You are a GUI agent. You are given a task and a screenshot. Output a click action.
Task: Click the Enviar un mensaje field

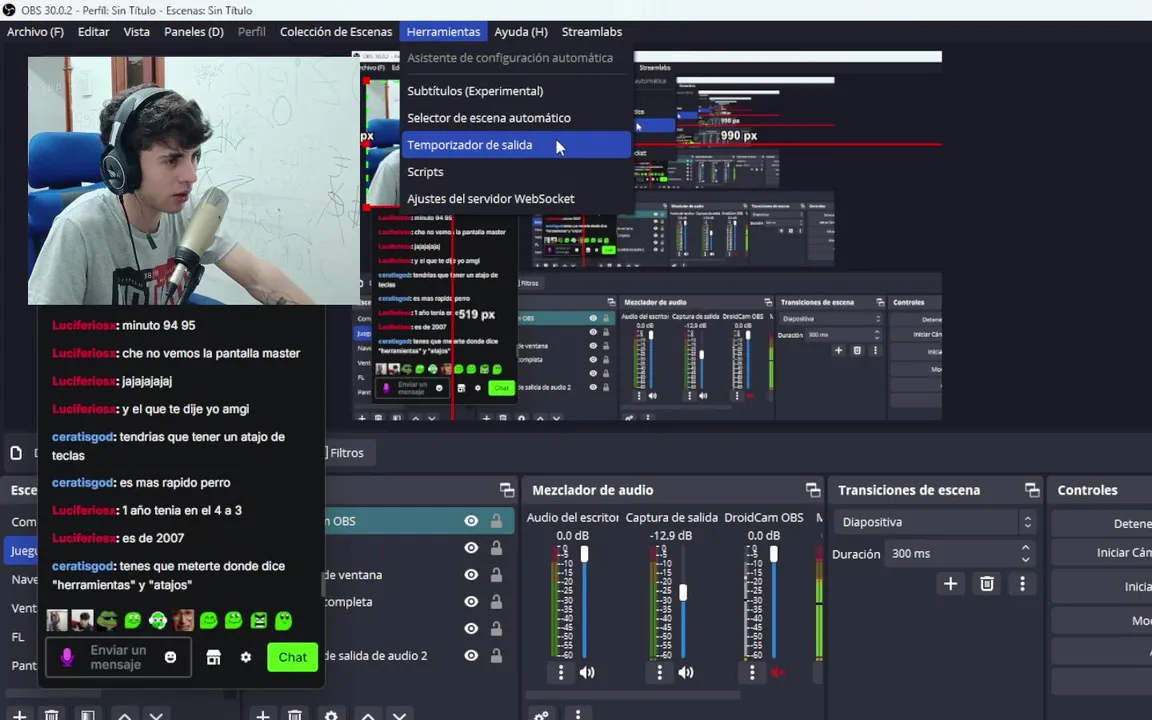118,657
